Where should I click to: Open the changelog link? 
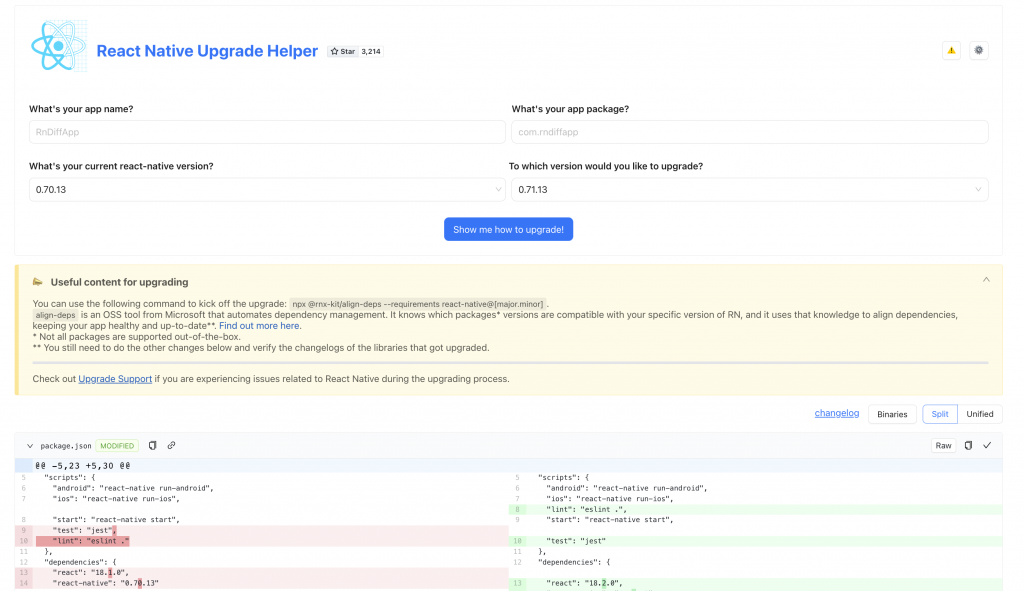coord(837,413)
